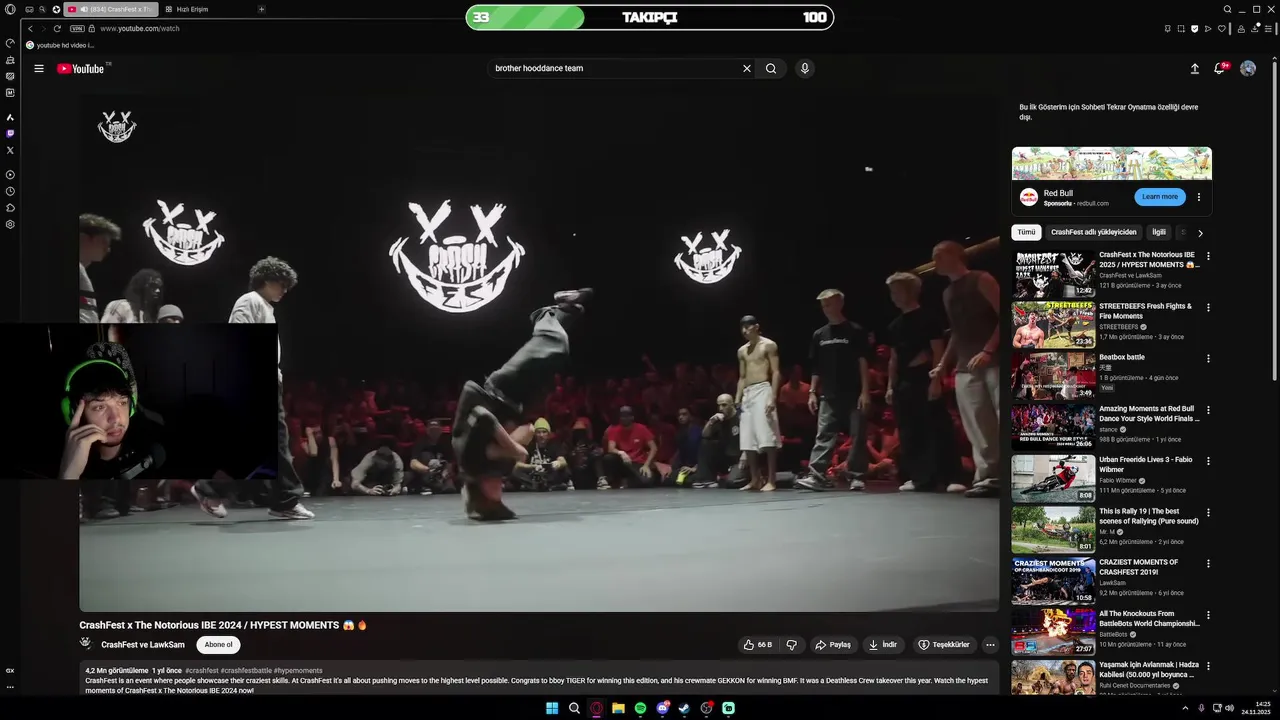
Task: Open the browser downloads icon in toolbar
Action: pyautogui.click(x=1254, y=28)
